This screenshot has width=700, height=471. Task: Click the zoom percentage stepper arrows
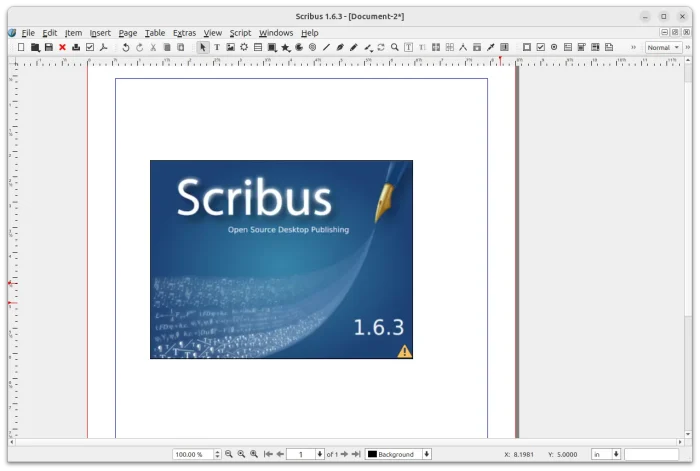217,454
